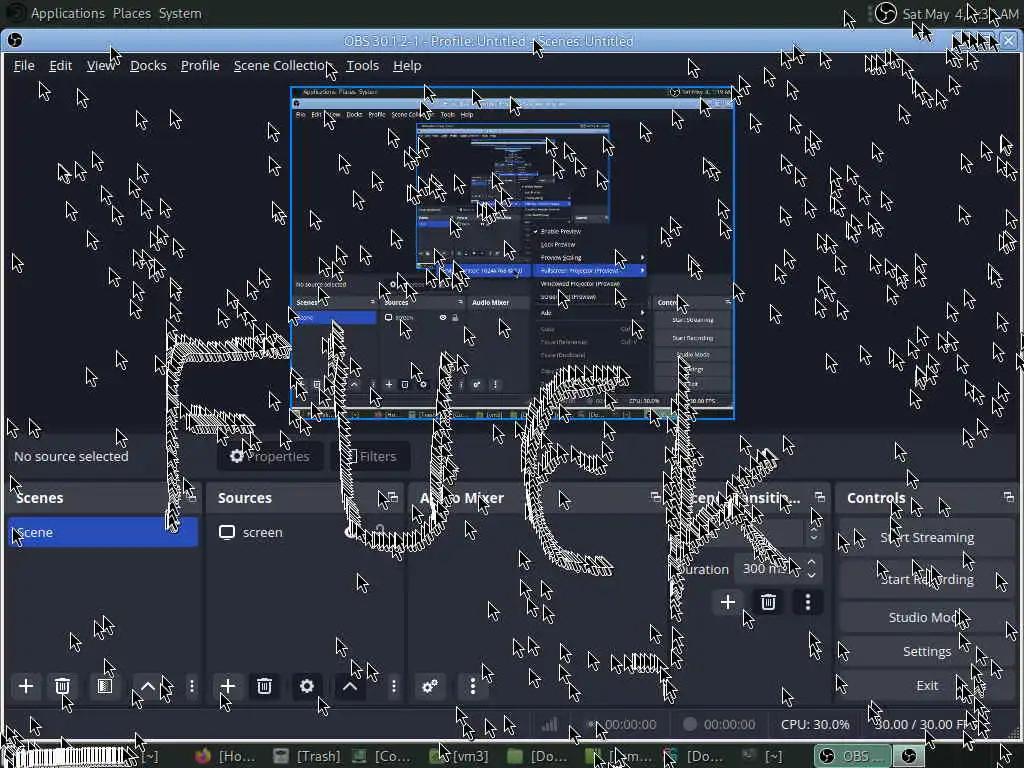Open the Profile menu
This screenshot has width=1024, height=768.
(x=200, y=65)
